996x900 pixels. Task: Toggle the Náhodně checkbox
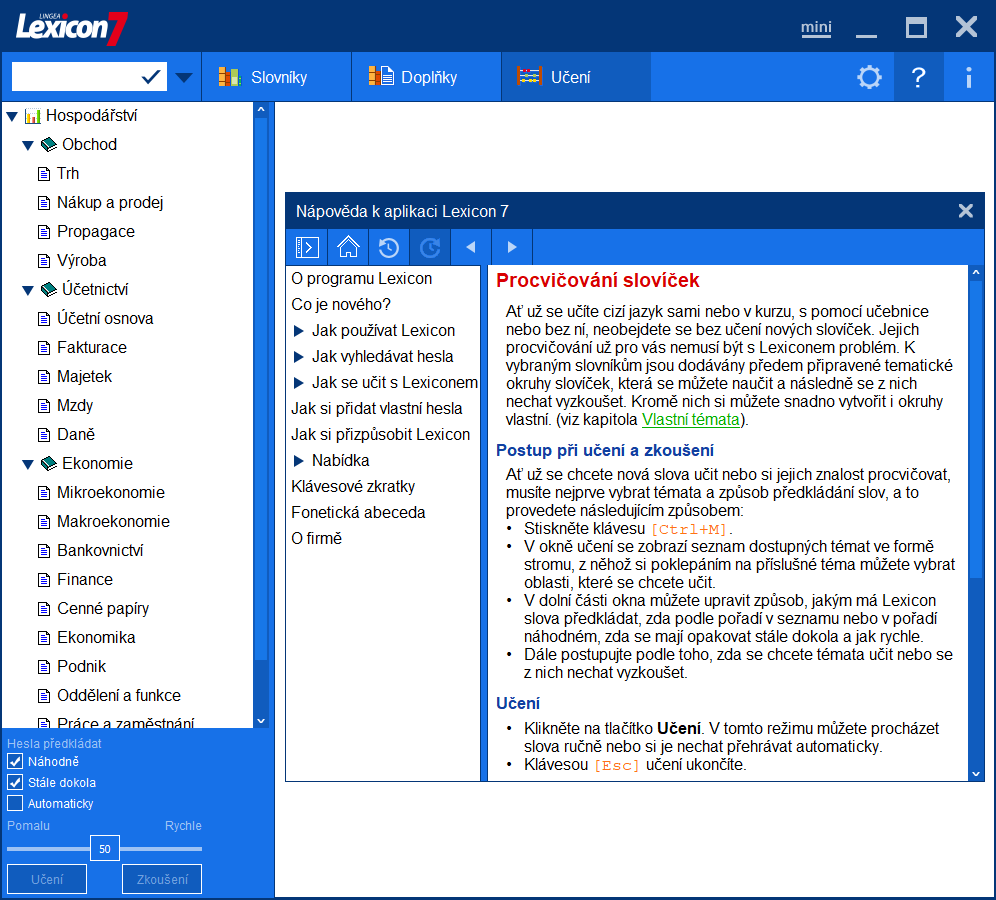15,761
